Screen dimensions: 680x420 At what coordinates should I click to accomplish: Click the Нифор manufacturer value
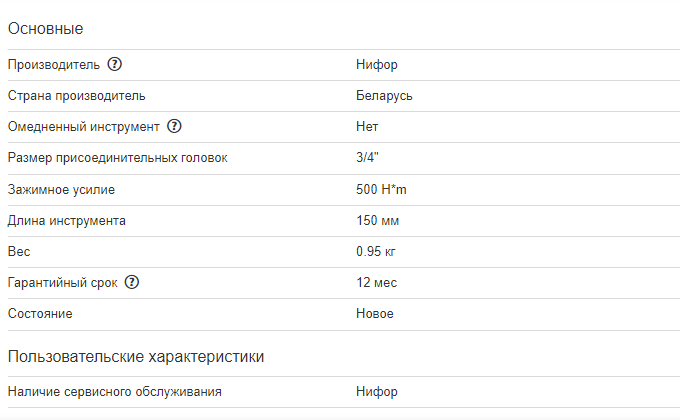(376, 65)
